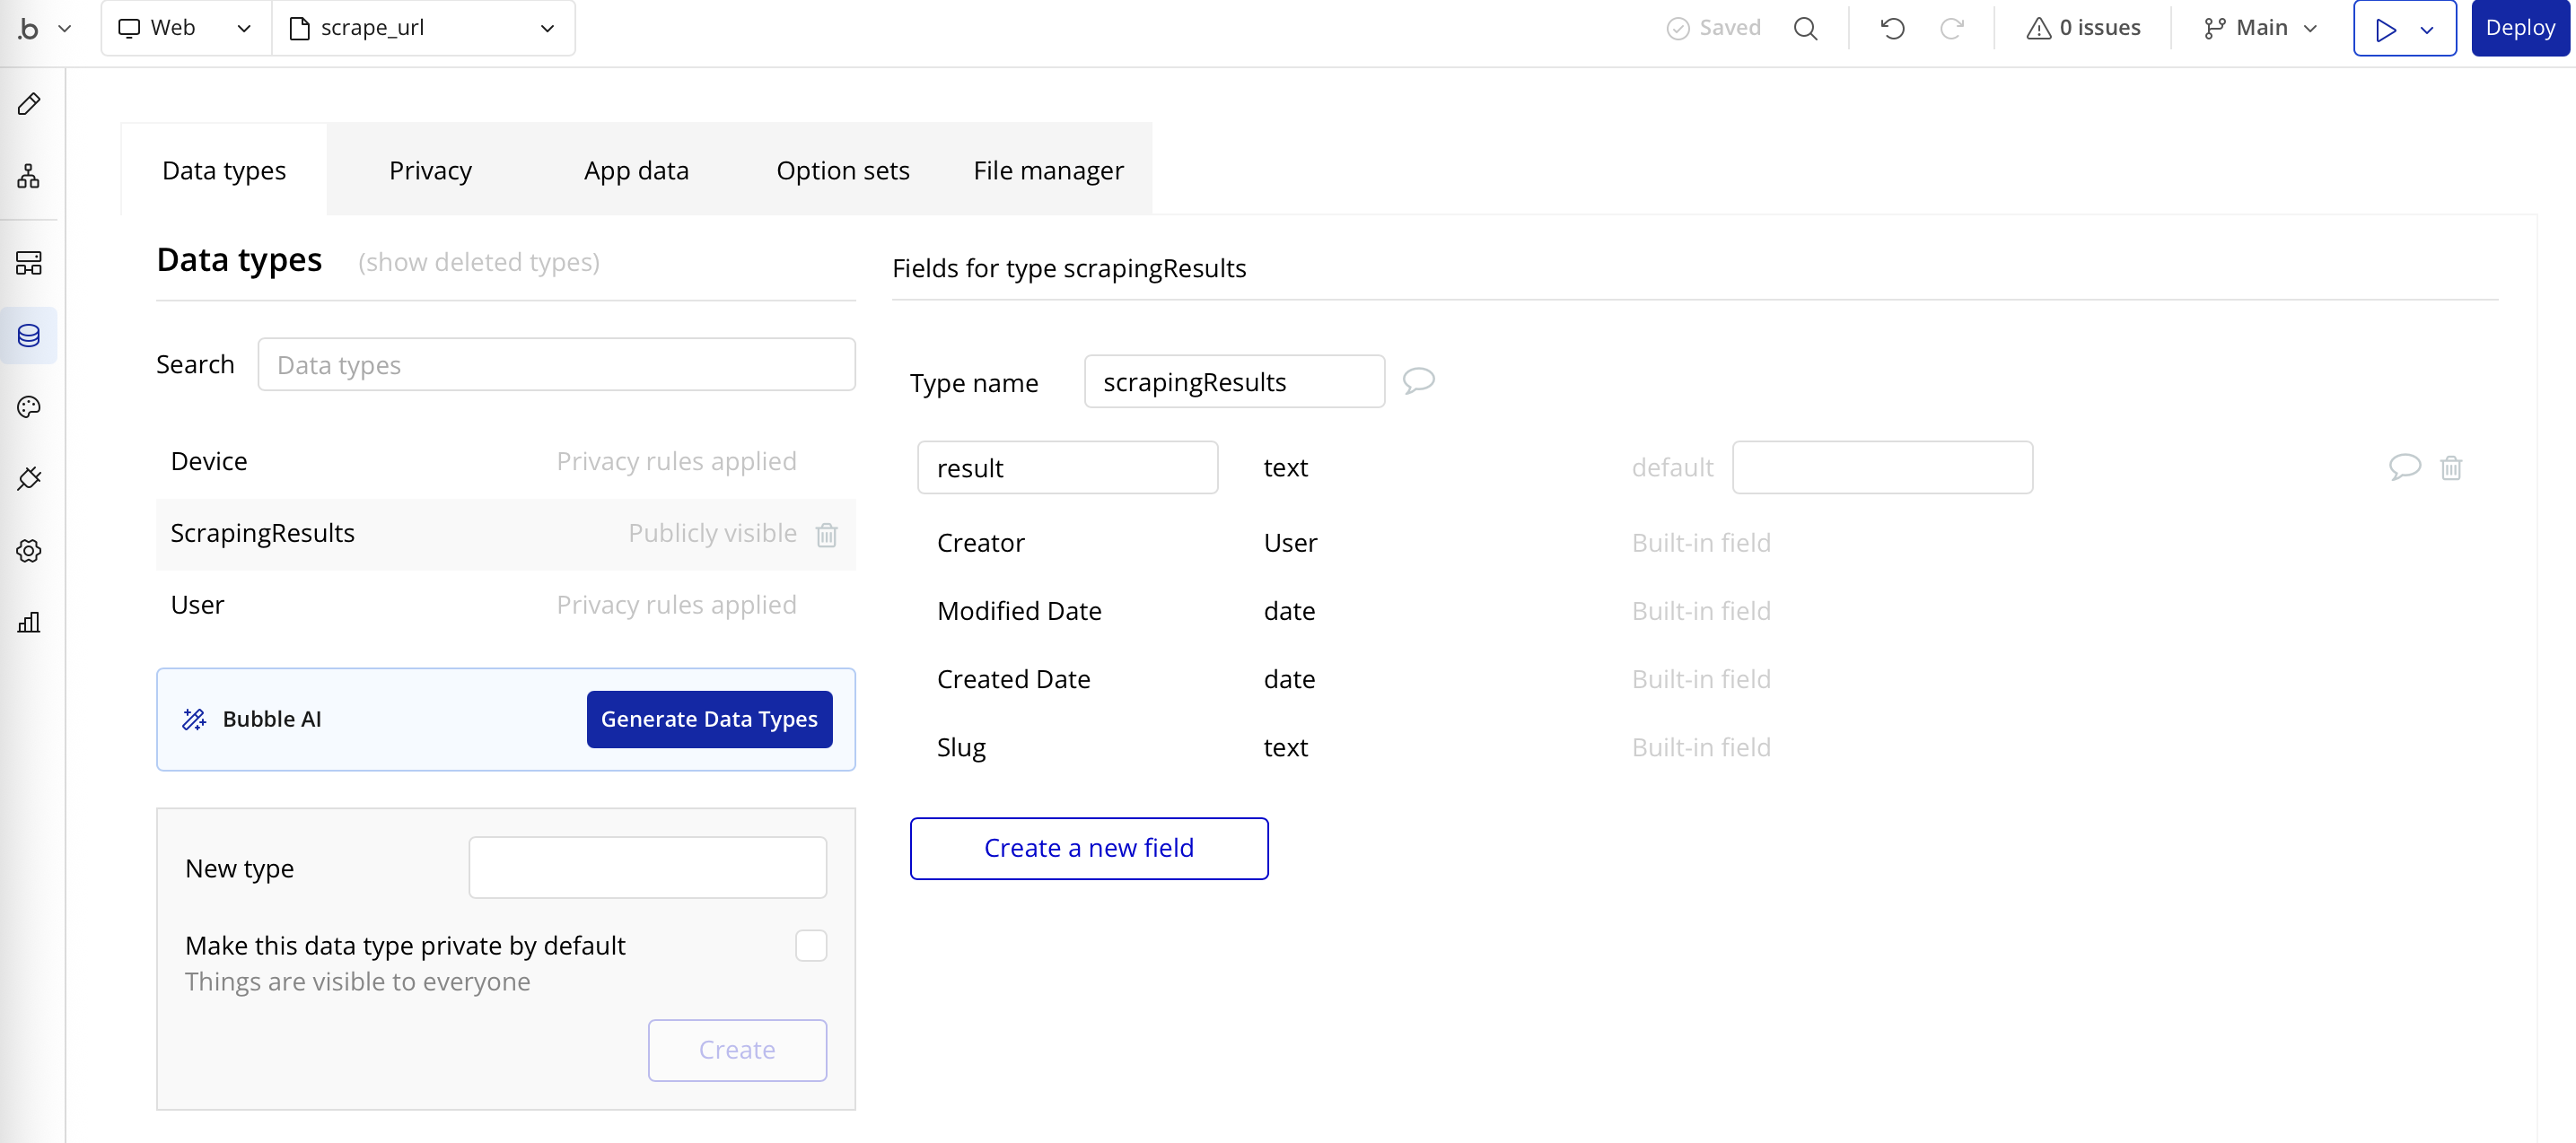Enable 'Make this data type private by default'
Image resolution: width=2576 pixels, height=1143 pixels.
[811, 944]
